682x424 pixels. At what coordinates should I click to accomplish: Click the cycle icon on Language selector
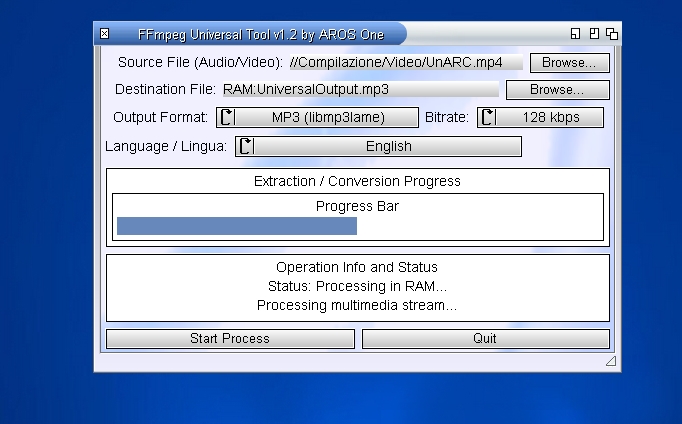coord(246,147)
